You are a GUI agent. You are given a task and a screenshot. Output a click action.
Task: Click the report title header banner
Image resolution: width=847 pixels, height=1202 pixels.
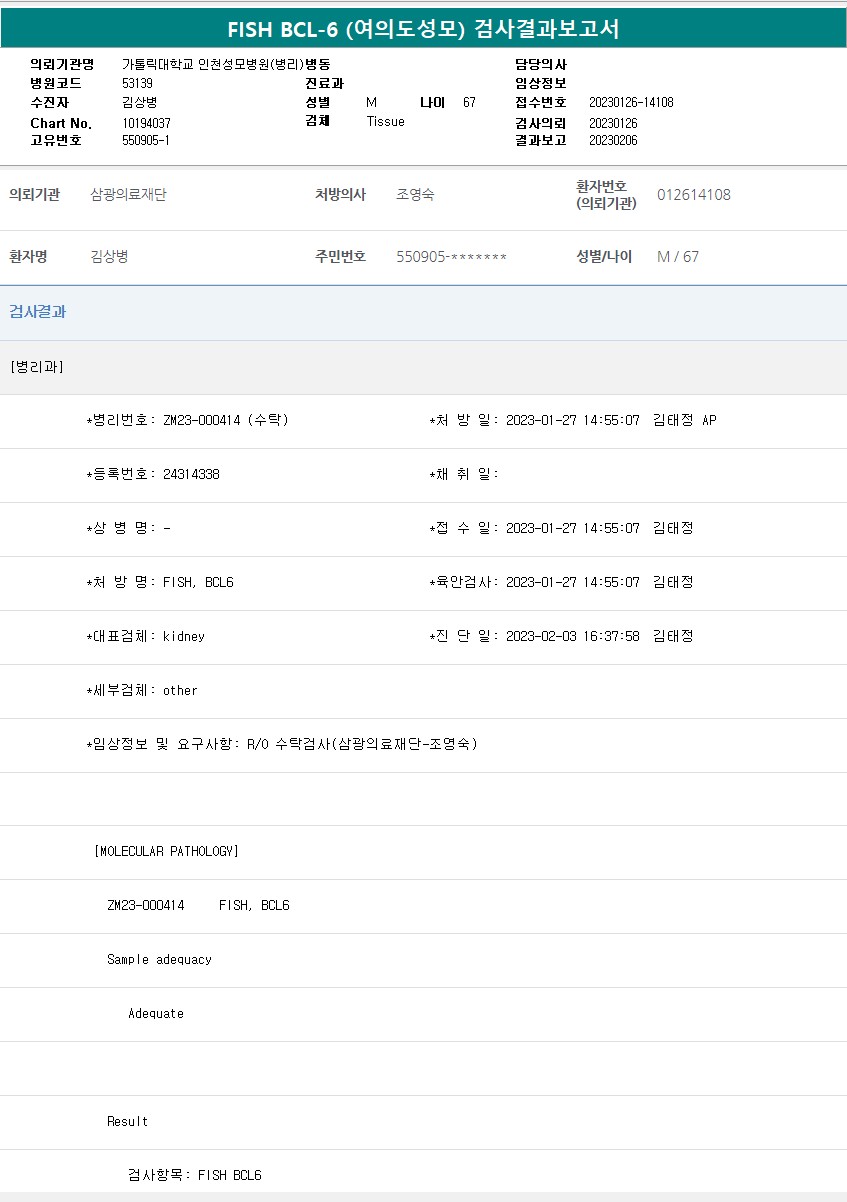tap(423, 29)
